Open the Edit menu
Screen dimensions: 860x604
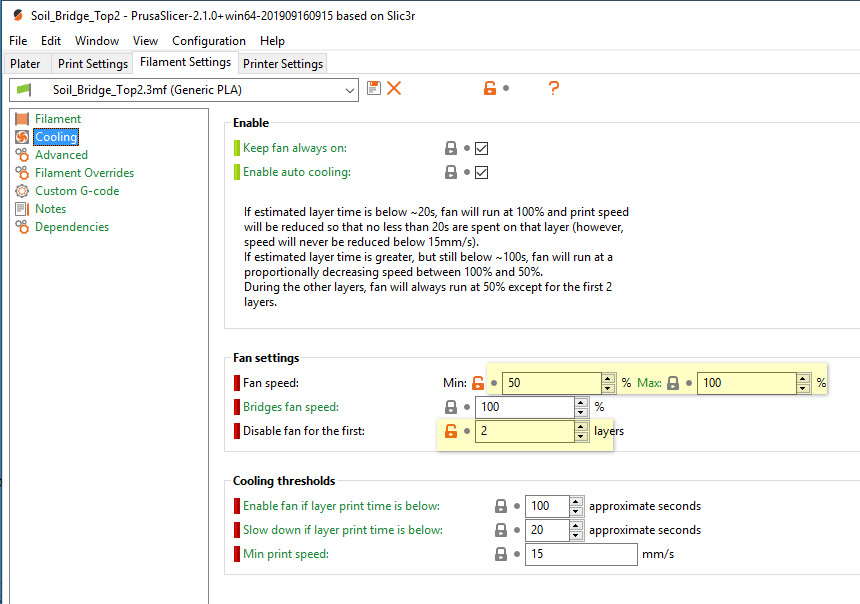click(50, 41)
